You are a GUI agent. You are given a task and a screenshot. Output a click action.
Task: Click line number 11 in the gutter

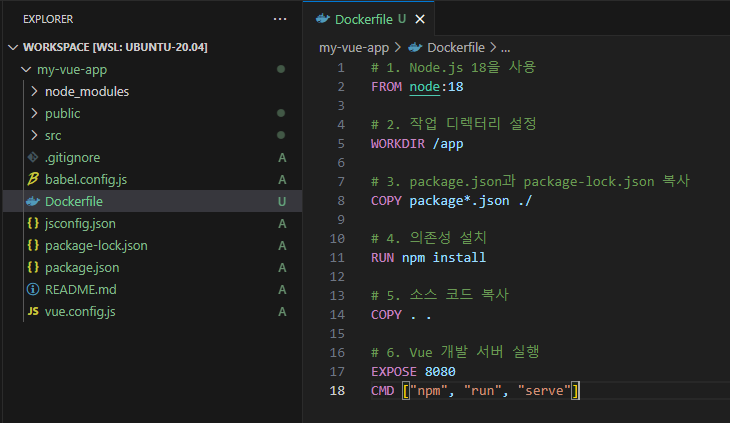(340, 257)
